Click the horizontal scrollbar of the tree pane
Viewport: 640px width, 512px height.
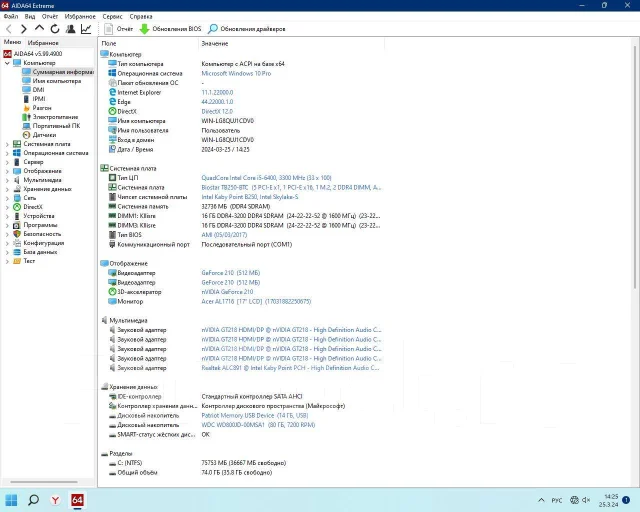click(x=44, y=482)
